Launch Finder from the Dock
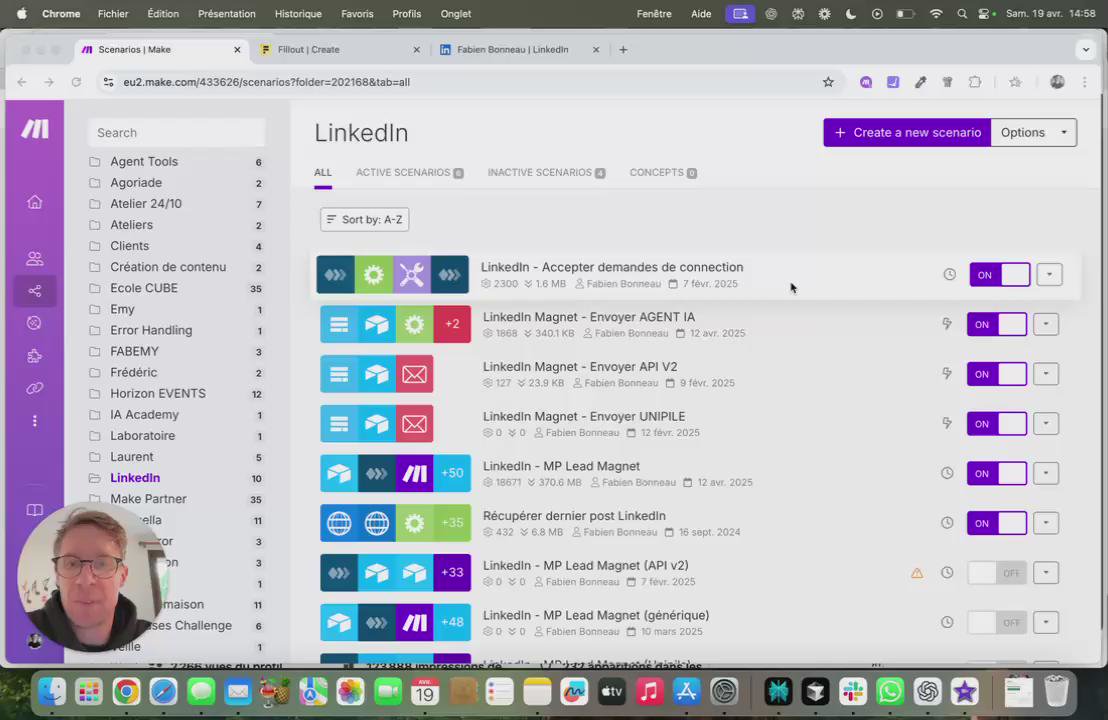Screen dimensions: 1108x720 pyautogui.click(x=52, y=691)
